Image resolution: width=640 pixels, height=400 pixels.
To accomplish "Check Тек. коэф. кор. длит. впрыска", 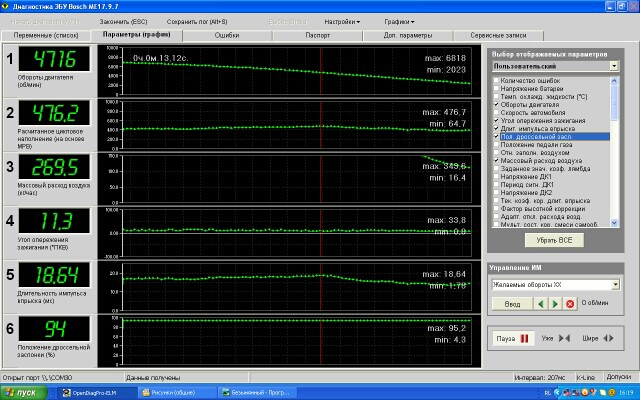I will [496, 200].
